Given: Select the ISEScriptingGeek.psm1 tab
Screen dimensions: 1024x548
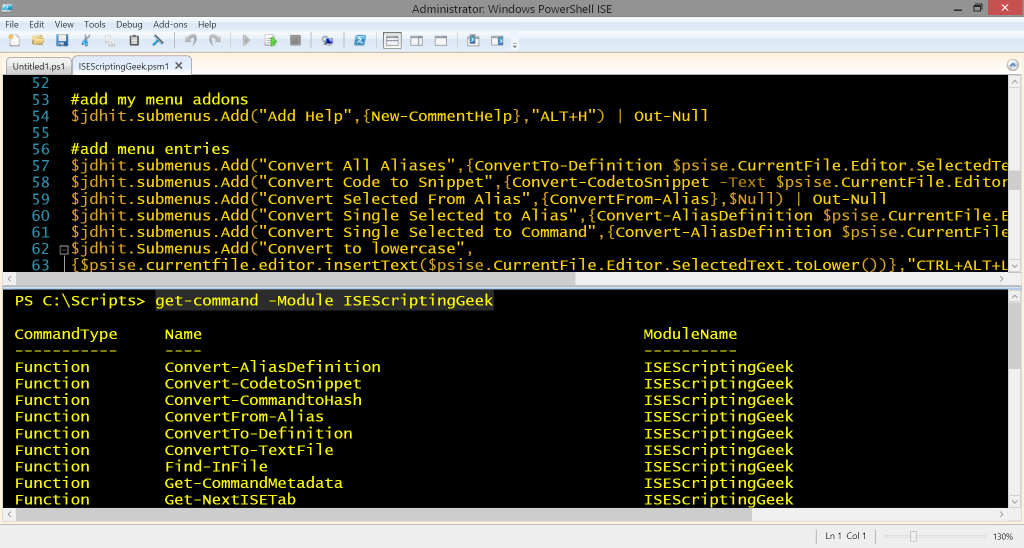Looking at the screenshot, I should 123,66.
